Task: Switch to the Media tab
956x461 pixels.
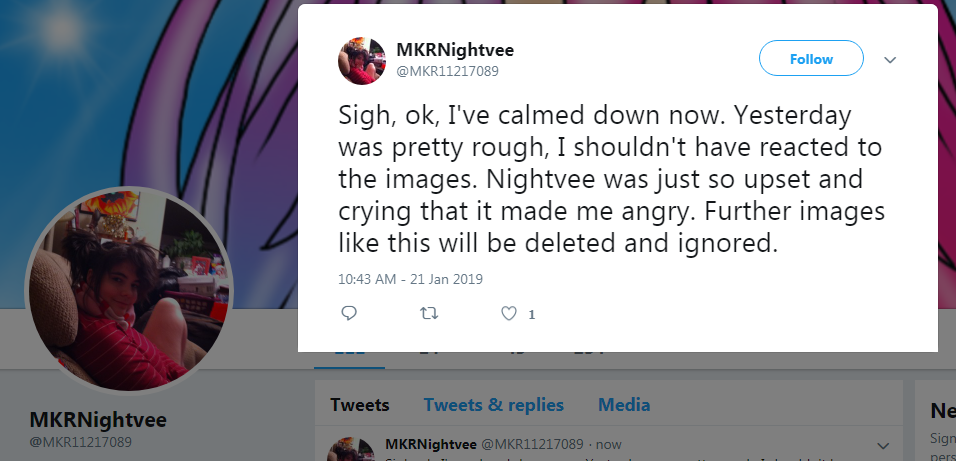Action: pos(624,405)
